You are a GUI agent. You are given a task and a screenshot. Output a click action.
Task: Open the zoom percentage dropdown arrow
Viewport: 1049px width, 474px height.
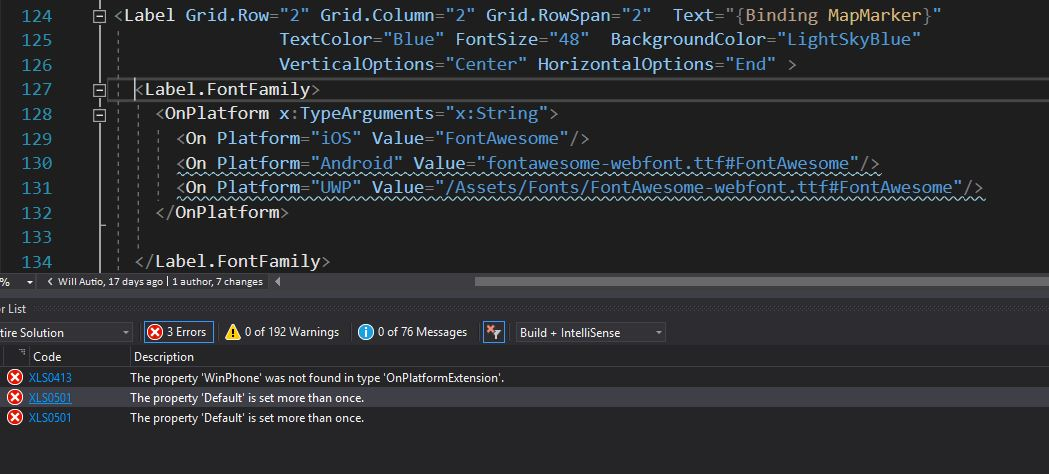(x=29, y=282)
